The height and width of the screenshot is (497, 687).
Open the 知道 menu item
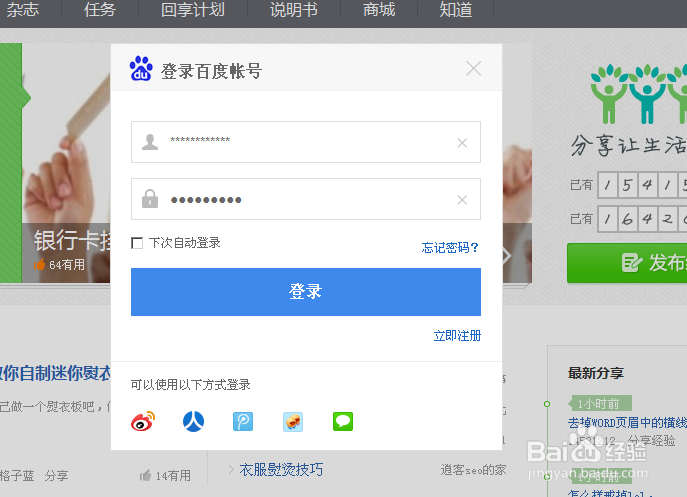click(x=456, y=10)
